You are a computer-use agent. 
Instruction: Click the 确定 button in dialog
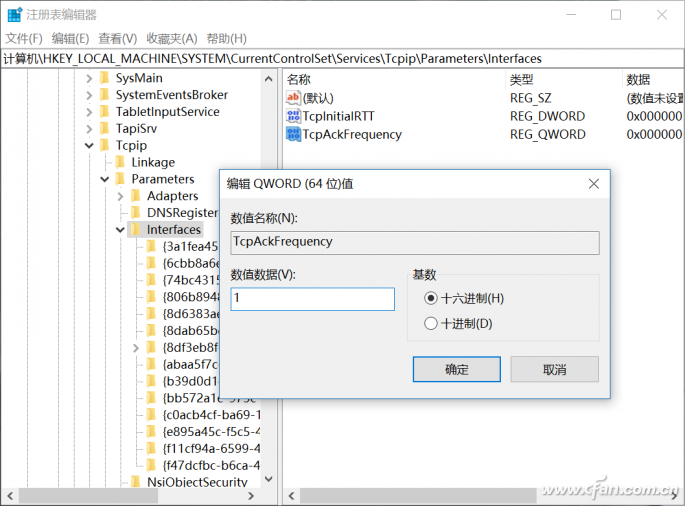(x=457, y=369)
